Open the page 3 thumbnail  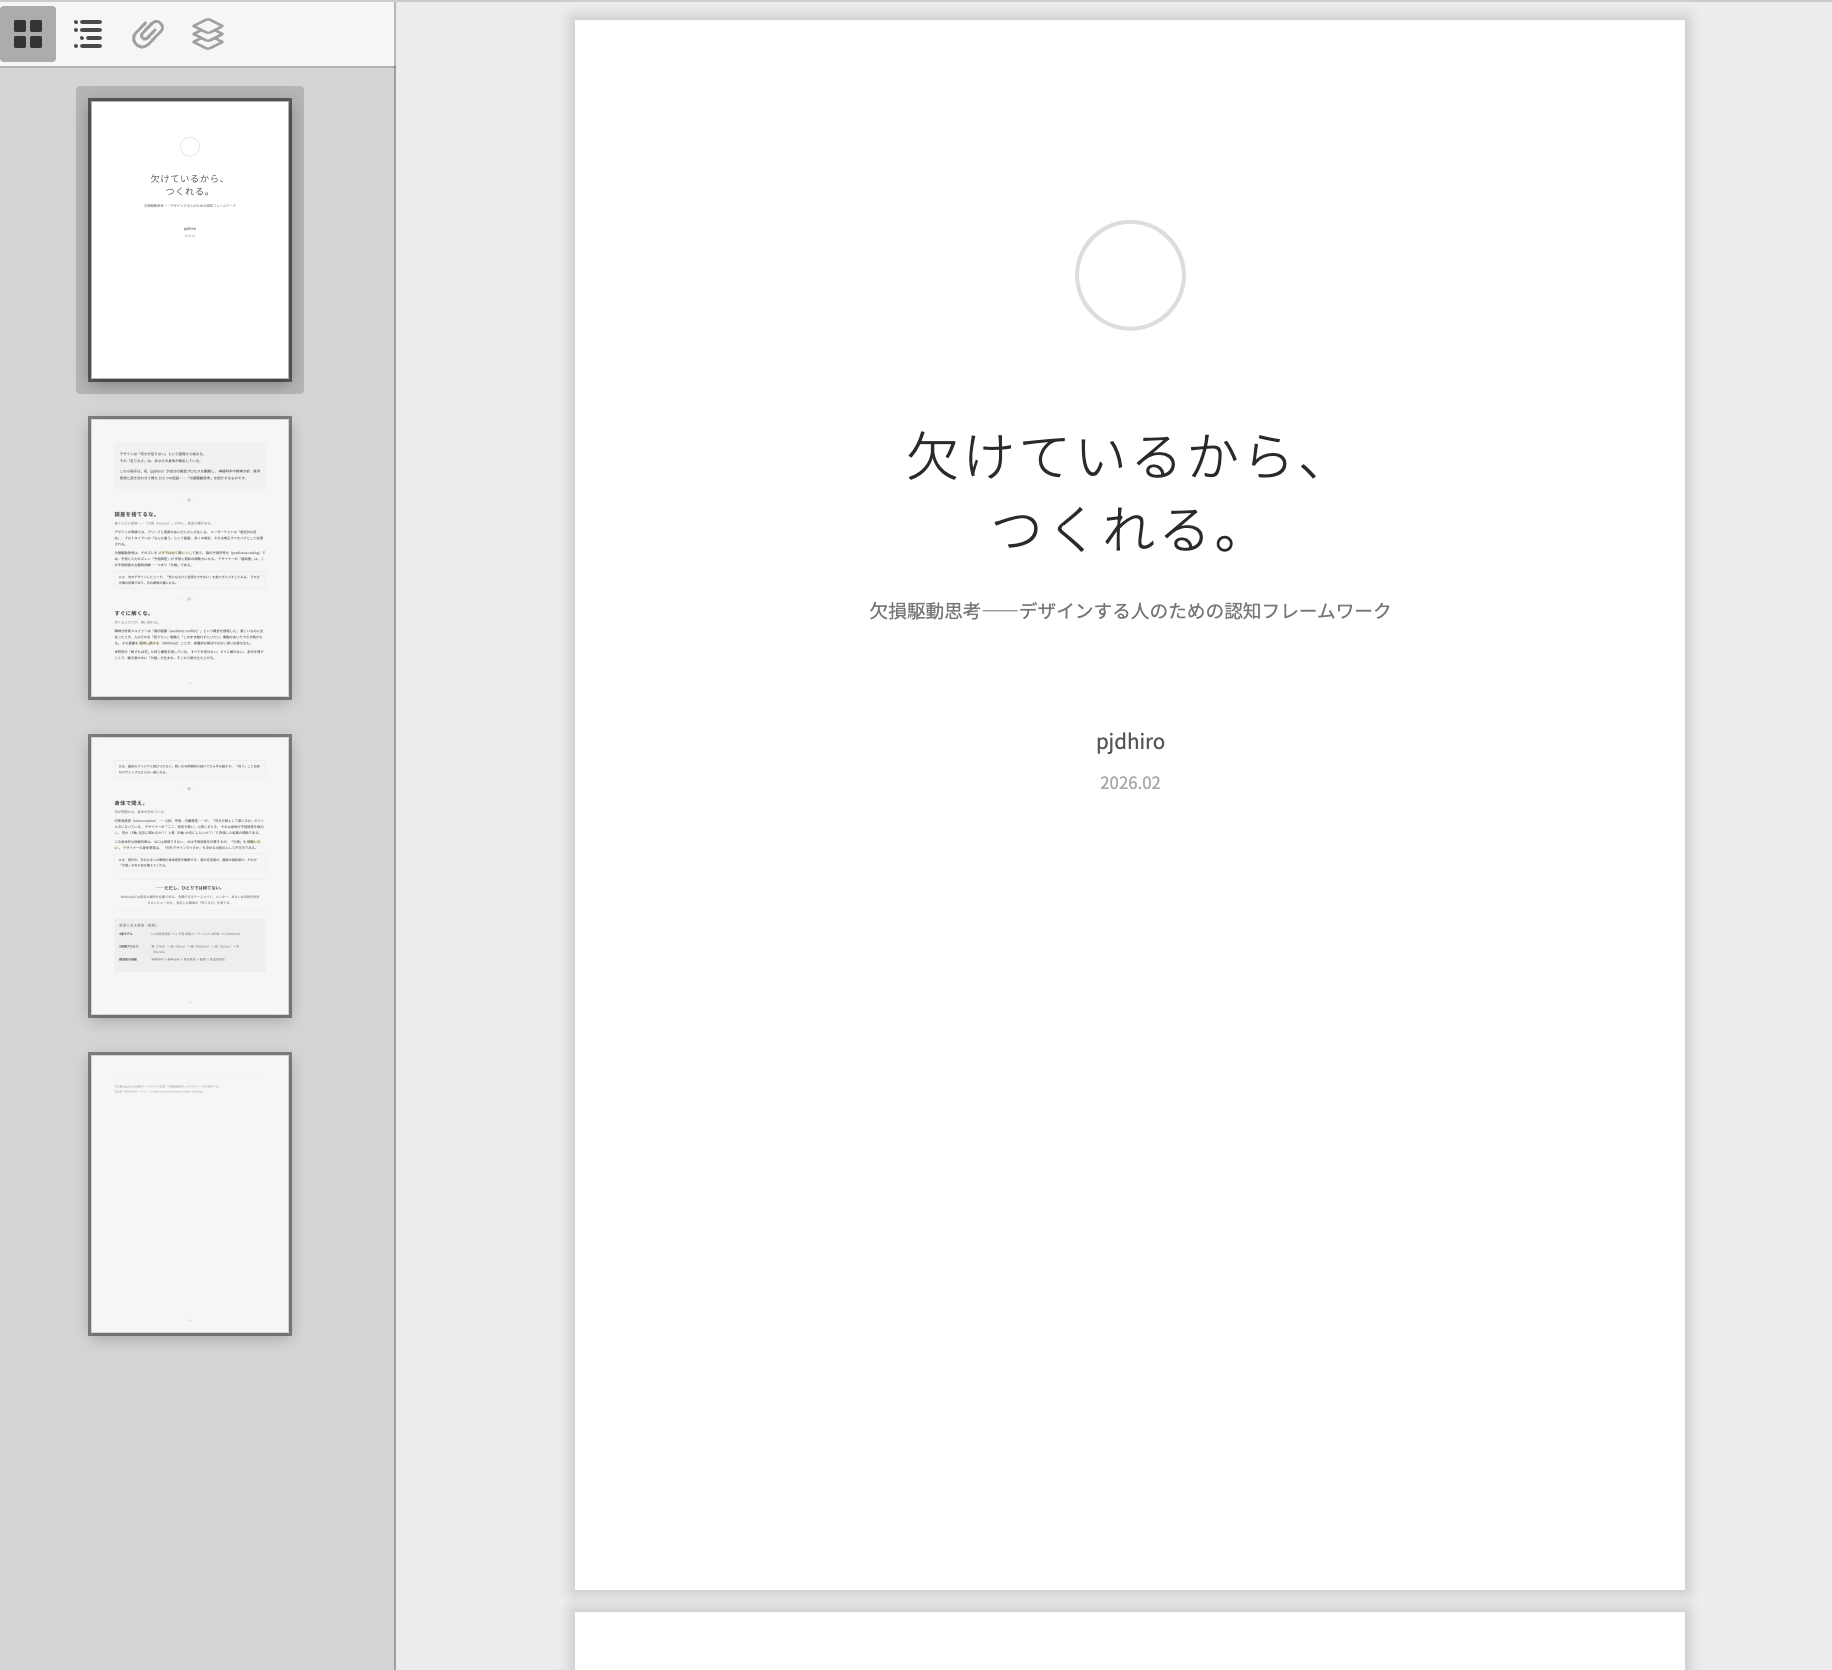[x=190, y=876]
